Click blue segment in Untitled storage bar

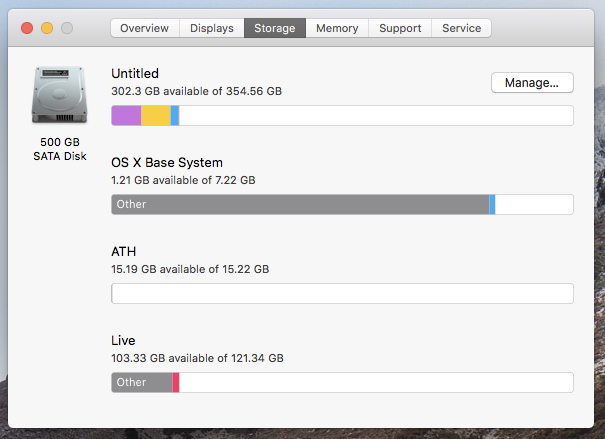[175, 115]
